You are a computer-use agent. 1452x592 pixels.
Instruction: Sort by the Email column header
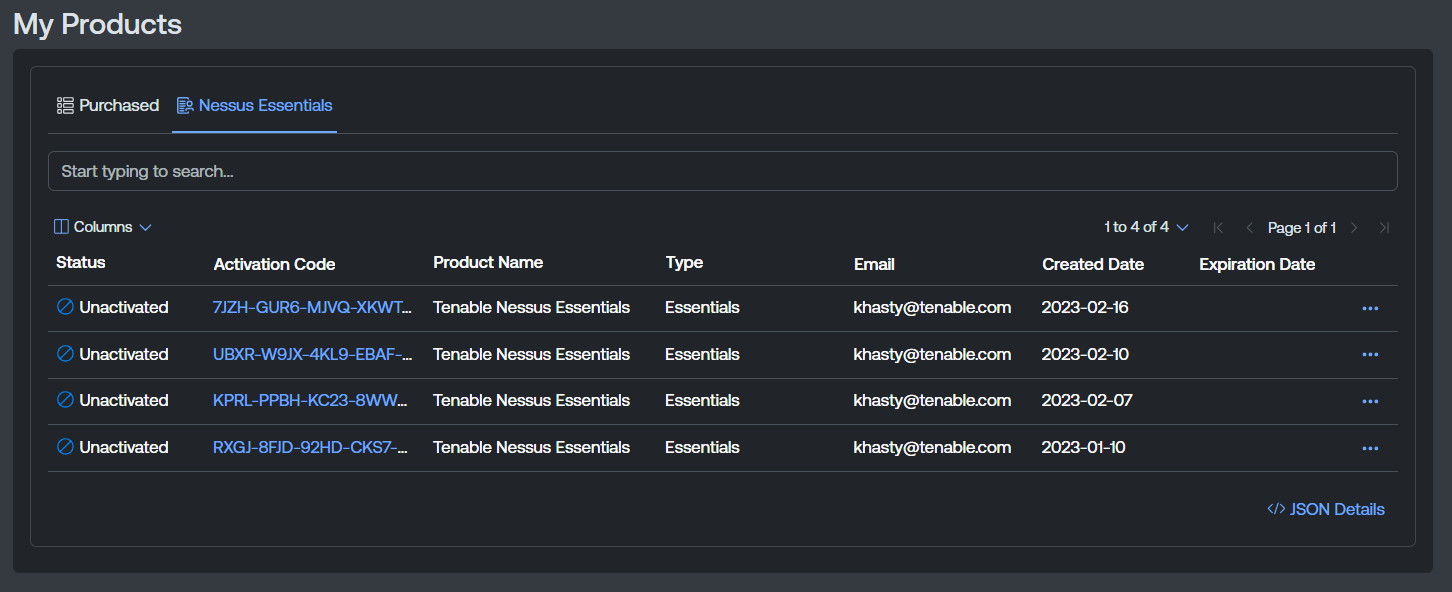pos(874,264)
